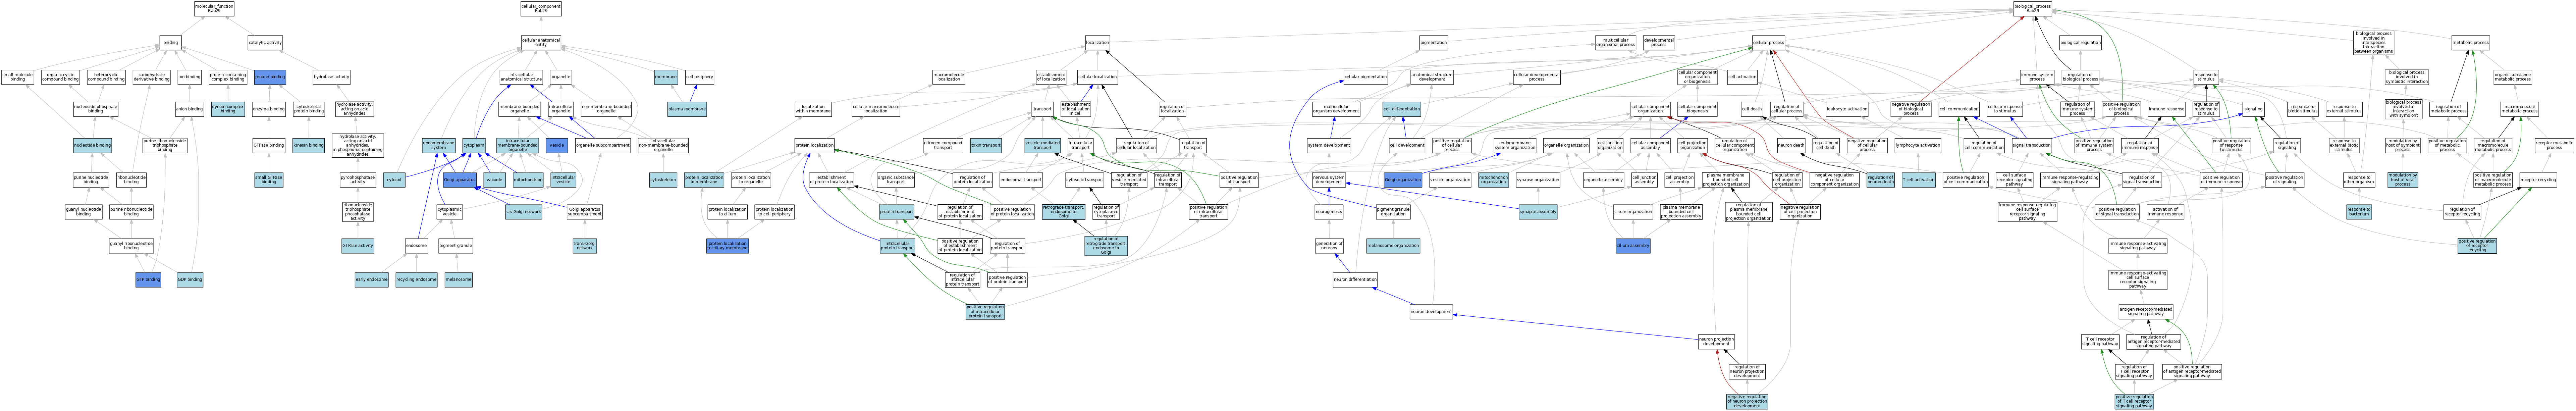The width and height of the screenshot is (2576, 411).
Task: Click the 'dynein complex binding' node
Action: [x=228, y=109]
